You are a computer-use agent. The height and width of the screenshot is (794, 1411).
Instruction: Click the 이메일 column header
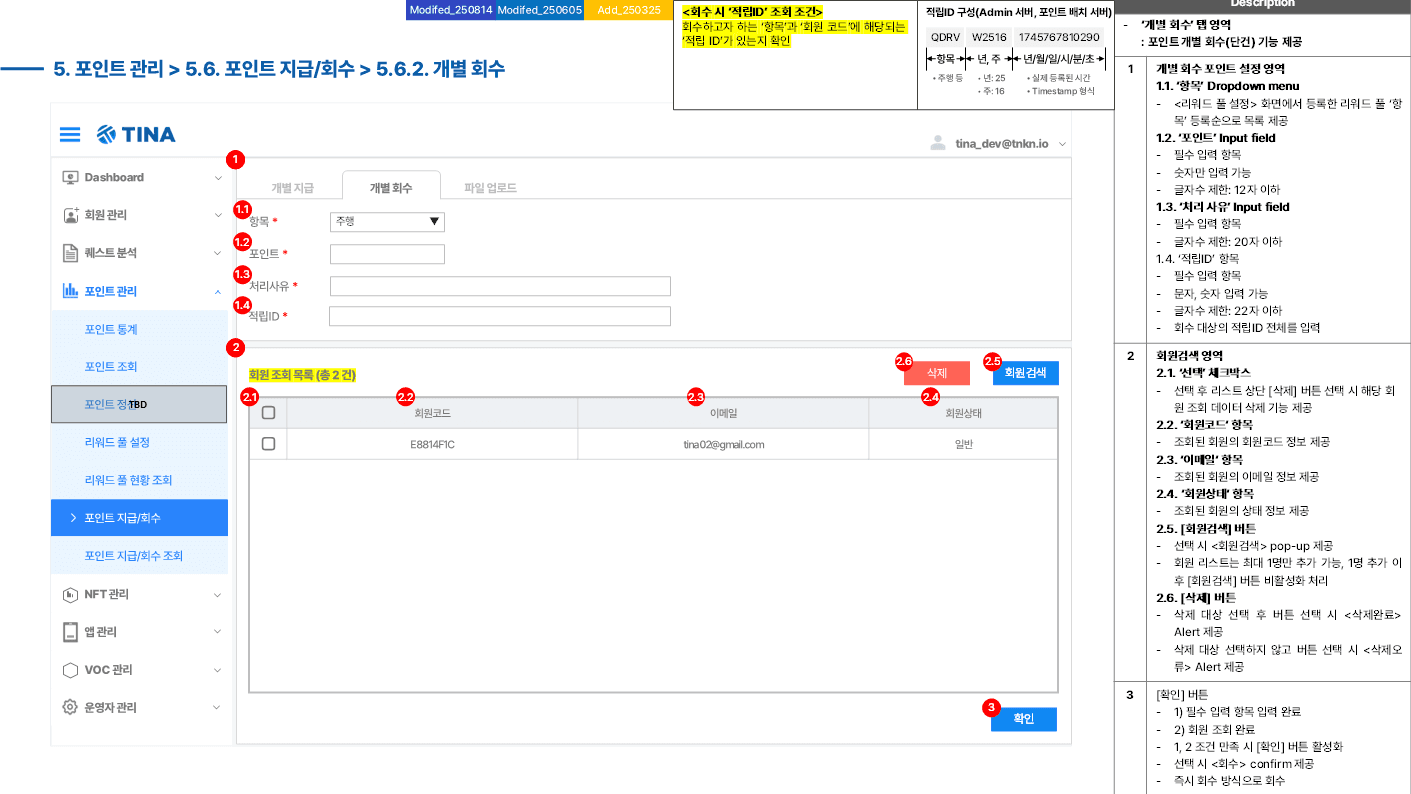click(723, 412)
